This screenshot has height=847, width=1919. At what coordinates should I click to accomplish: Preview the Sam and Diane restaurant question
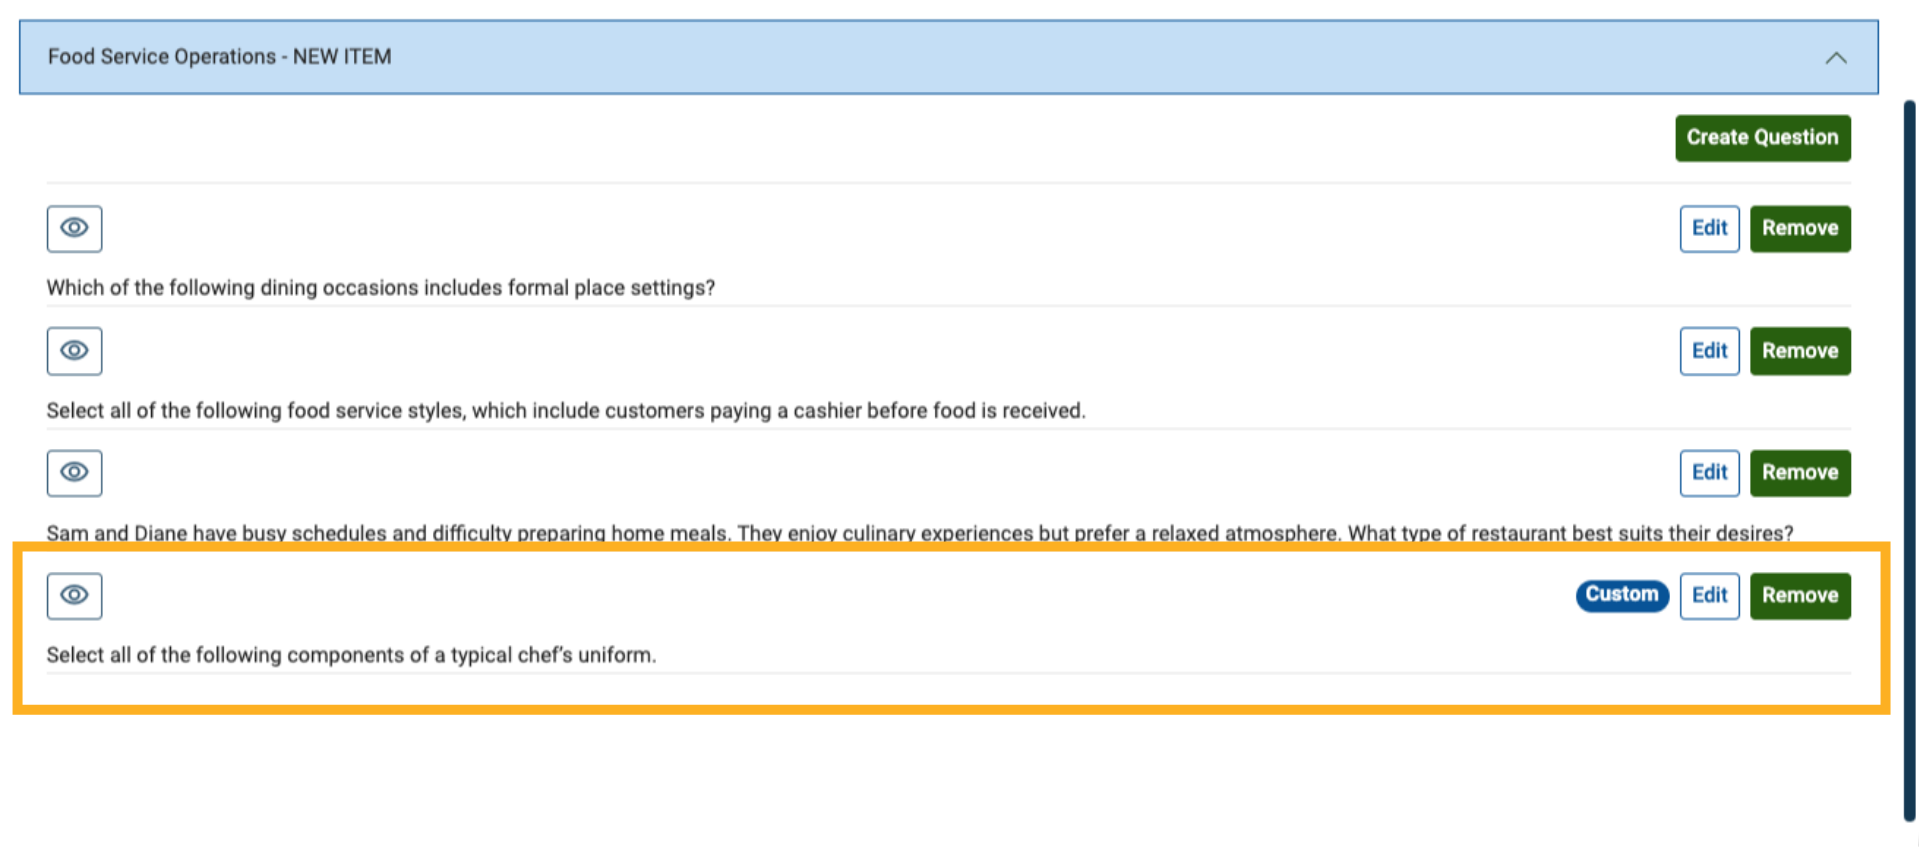click(x=74, y=473)
